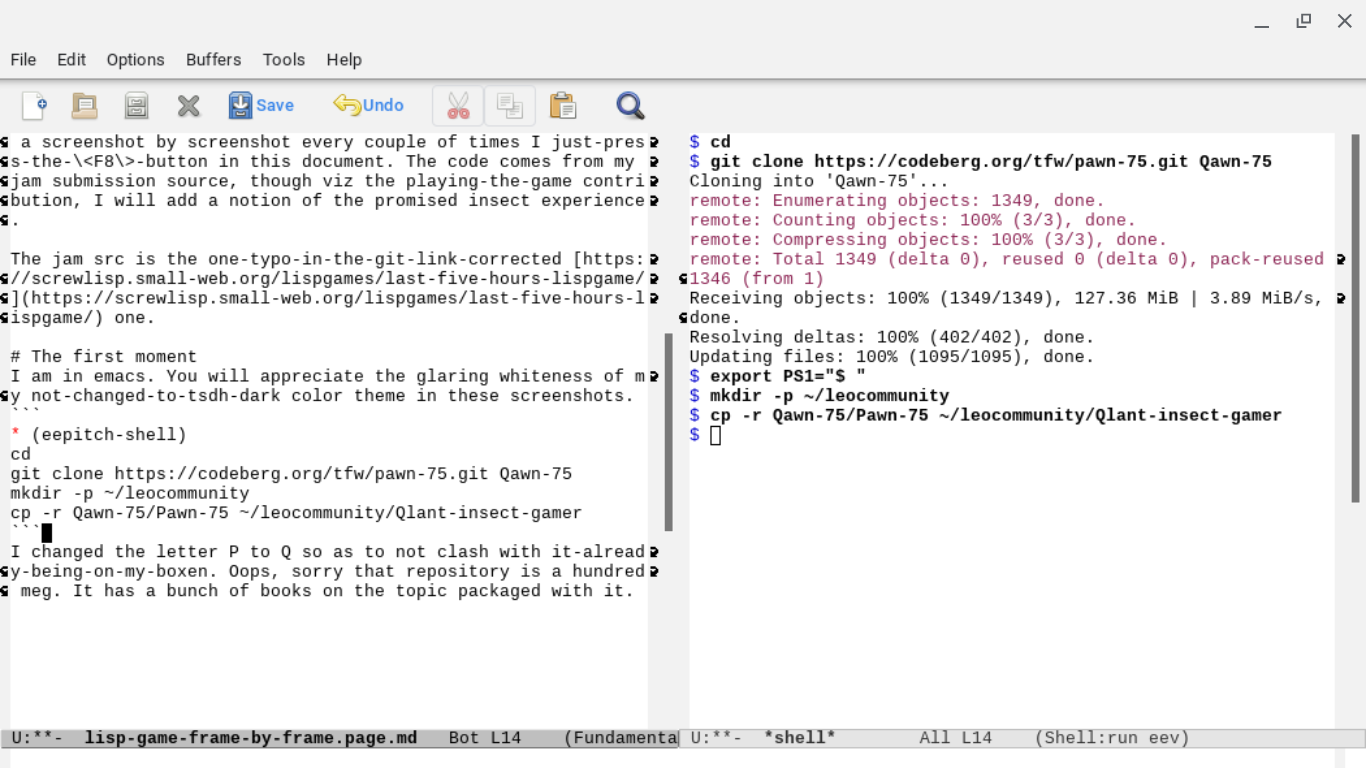Screen dimensions: 1366x768
Task: Click the *shell* buffer name in the mode line
Action: pos(799,738)
